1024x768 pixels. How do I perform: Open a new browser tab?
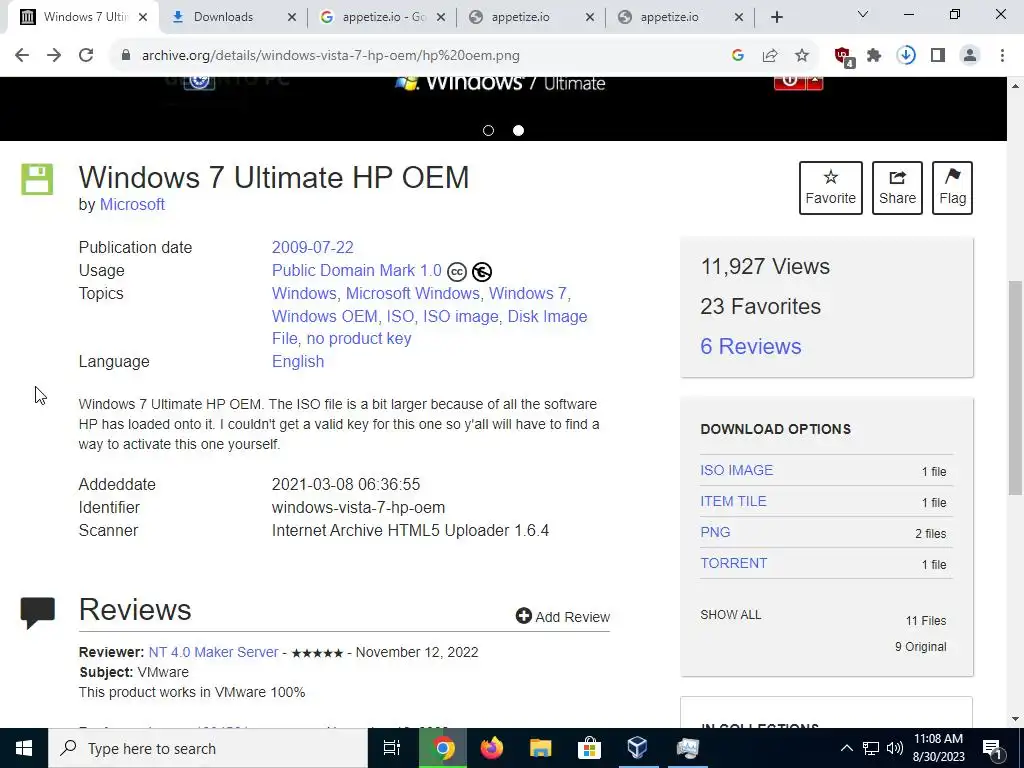tap(776, 17)
